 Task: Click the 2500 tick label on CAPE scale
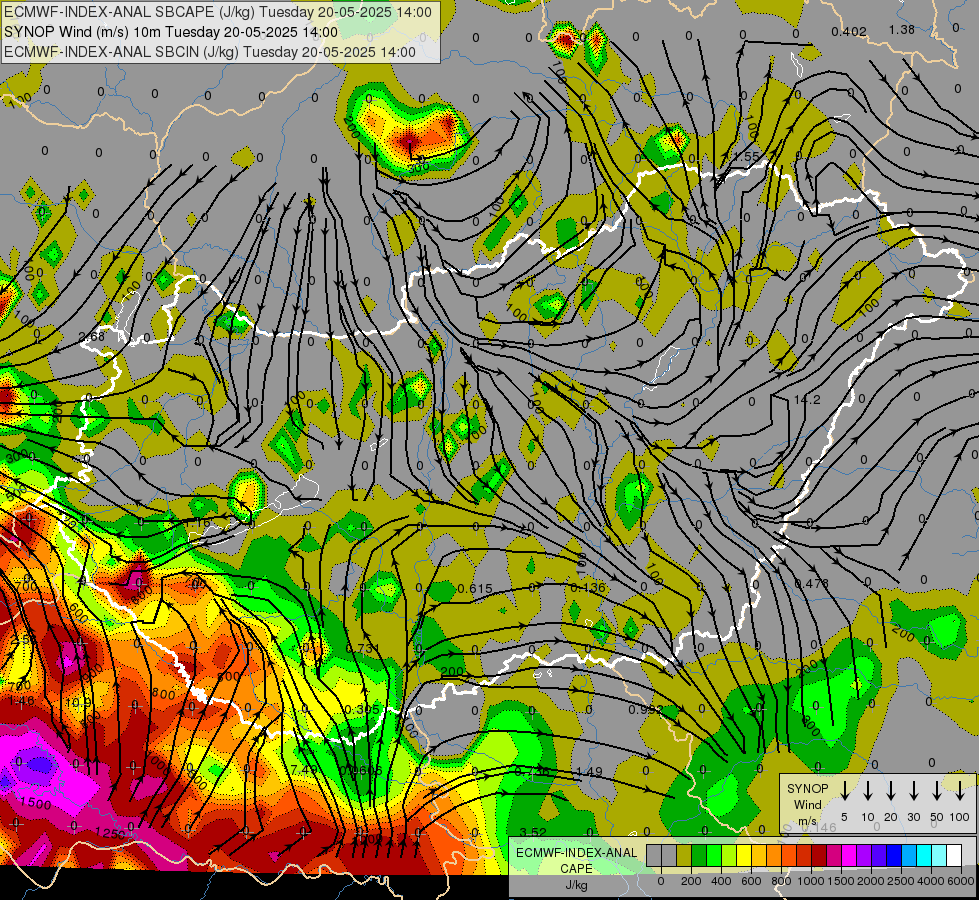coord(901,881)
